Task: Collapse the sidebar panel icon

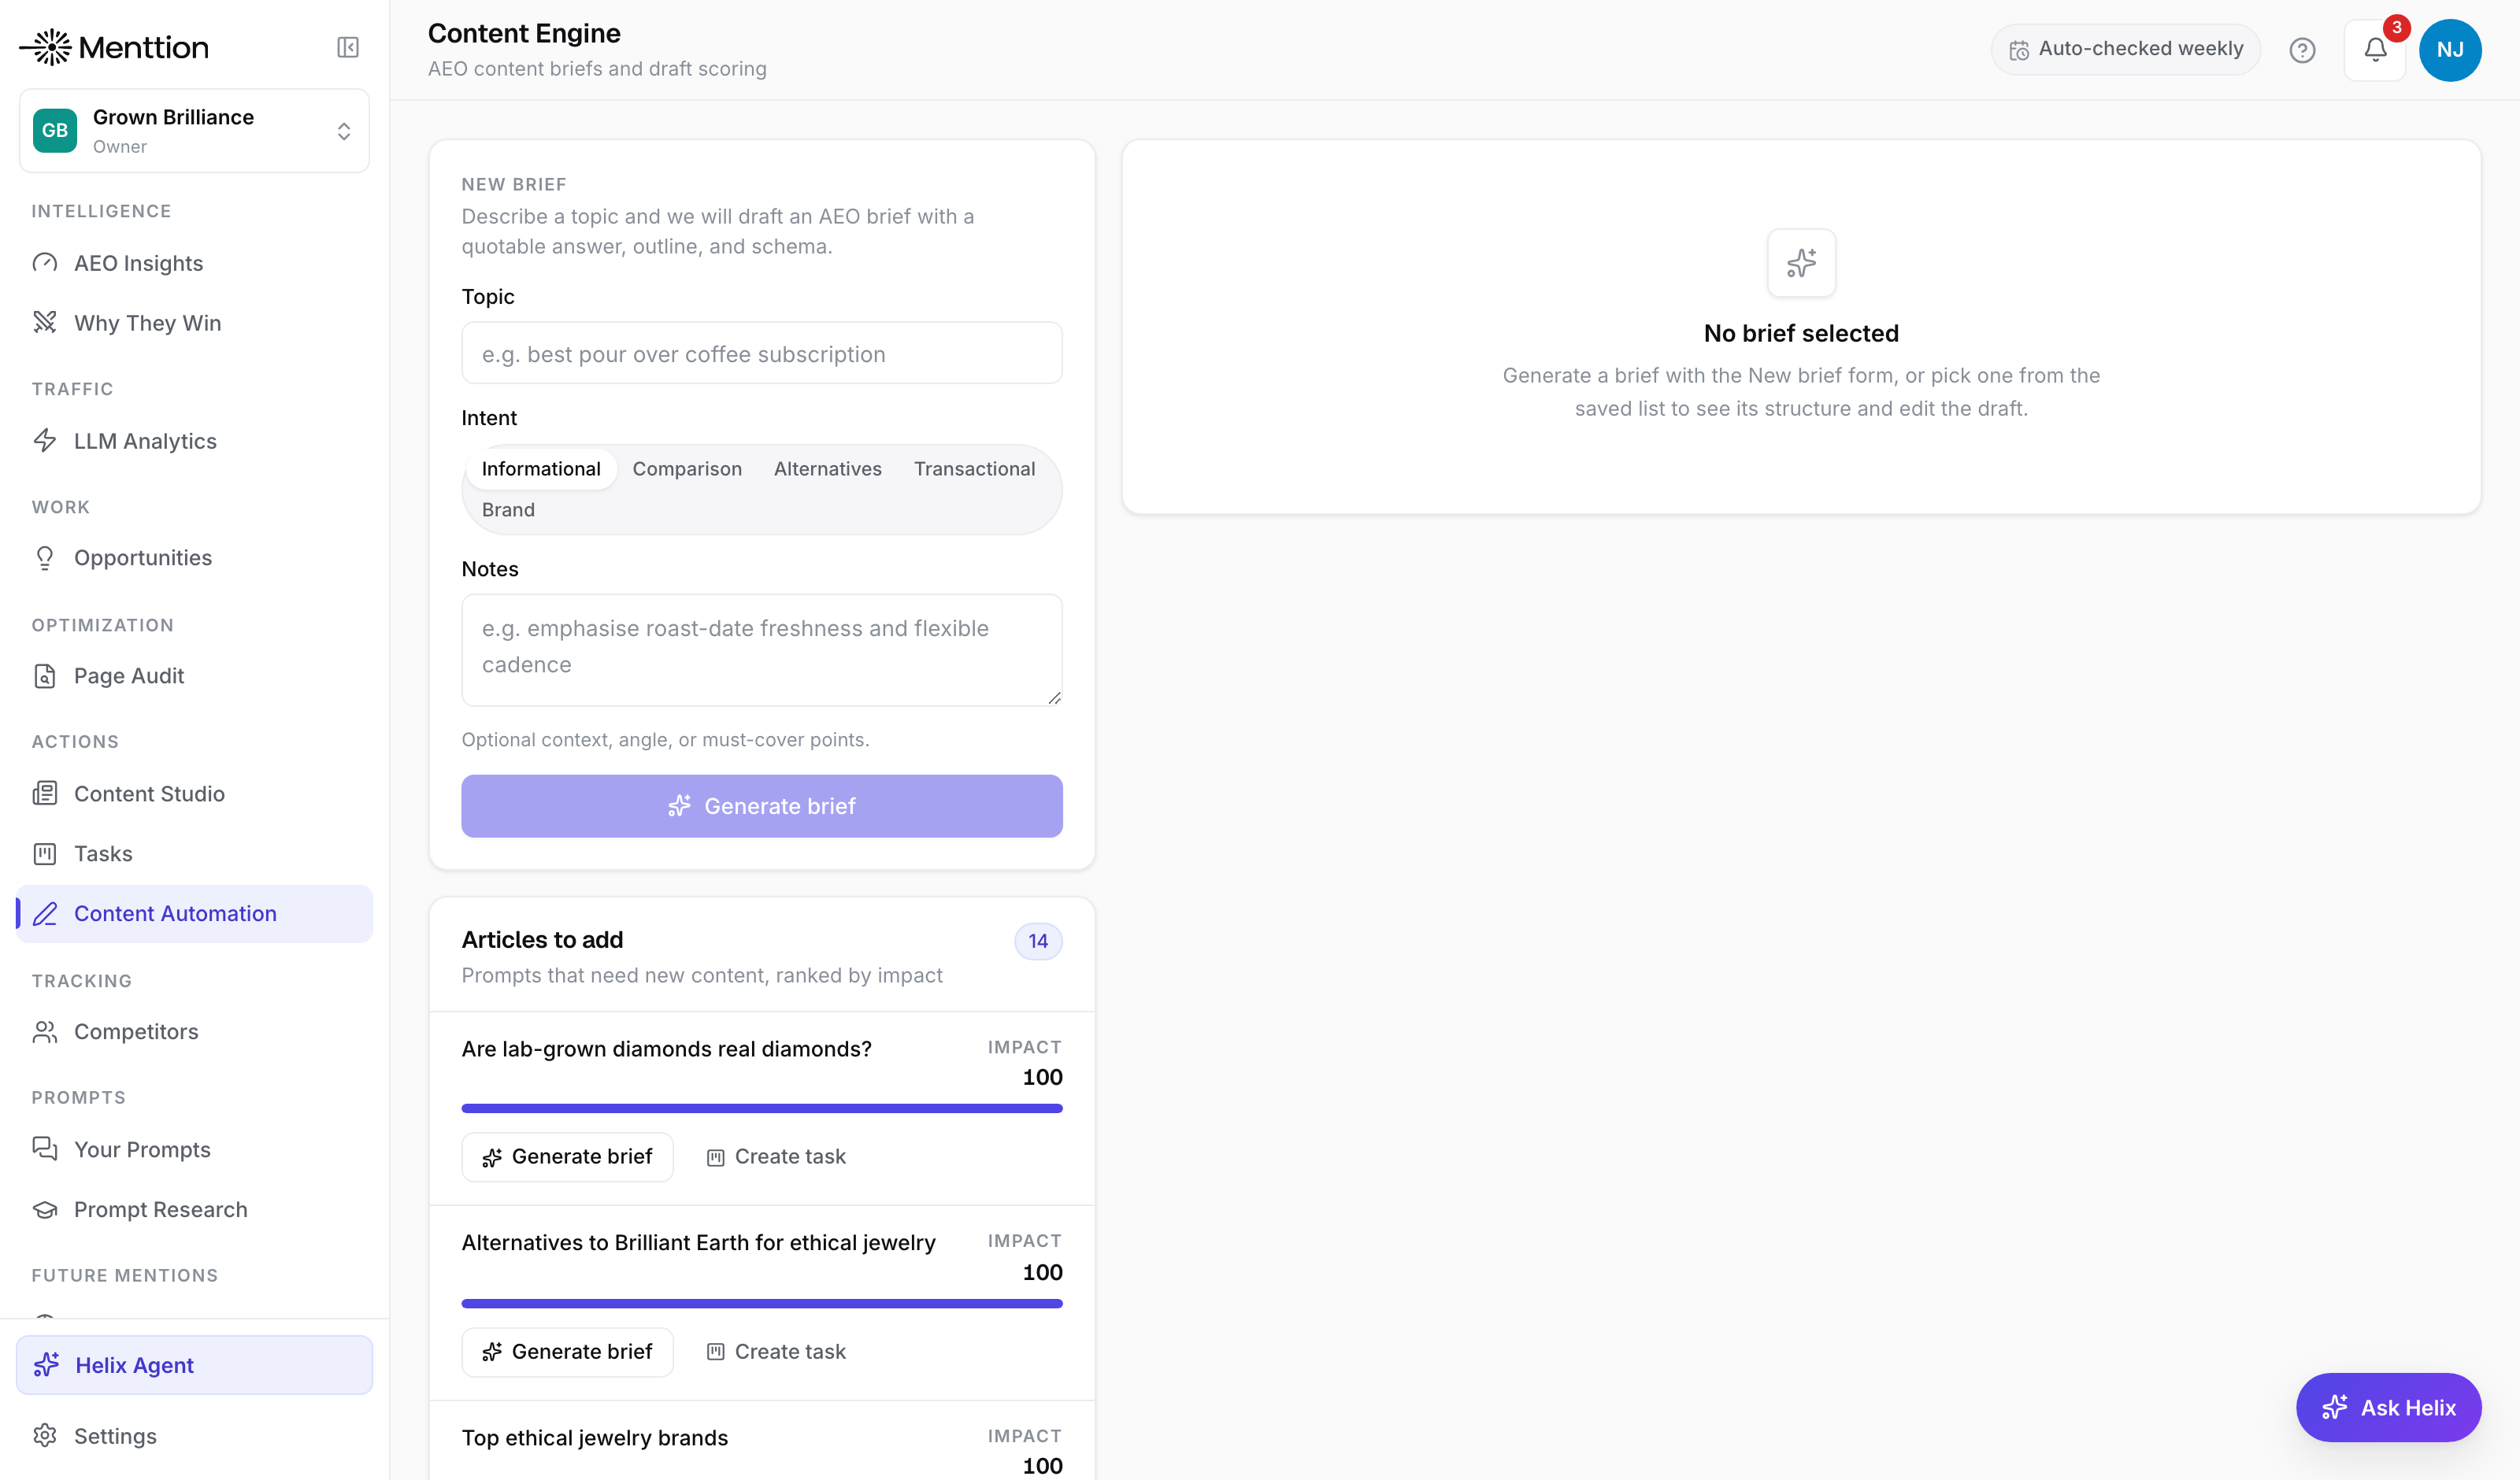Action: (348, 47)
